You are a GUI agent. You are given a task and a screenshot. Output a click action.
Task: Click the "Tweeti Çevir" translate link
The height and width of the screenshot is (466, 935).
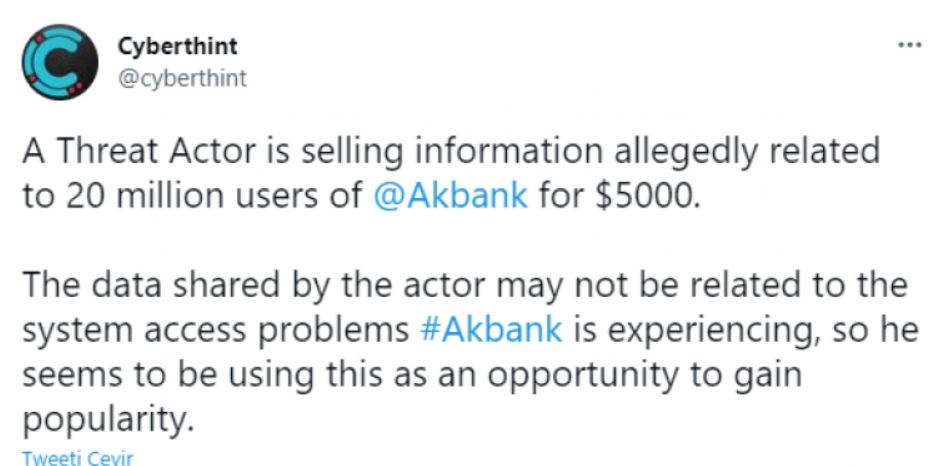[77, 458]
